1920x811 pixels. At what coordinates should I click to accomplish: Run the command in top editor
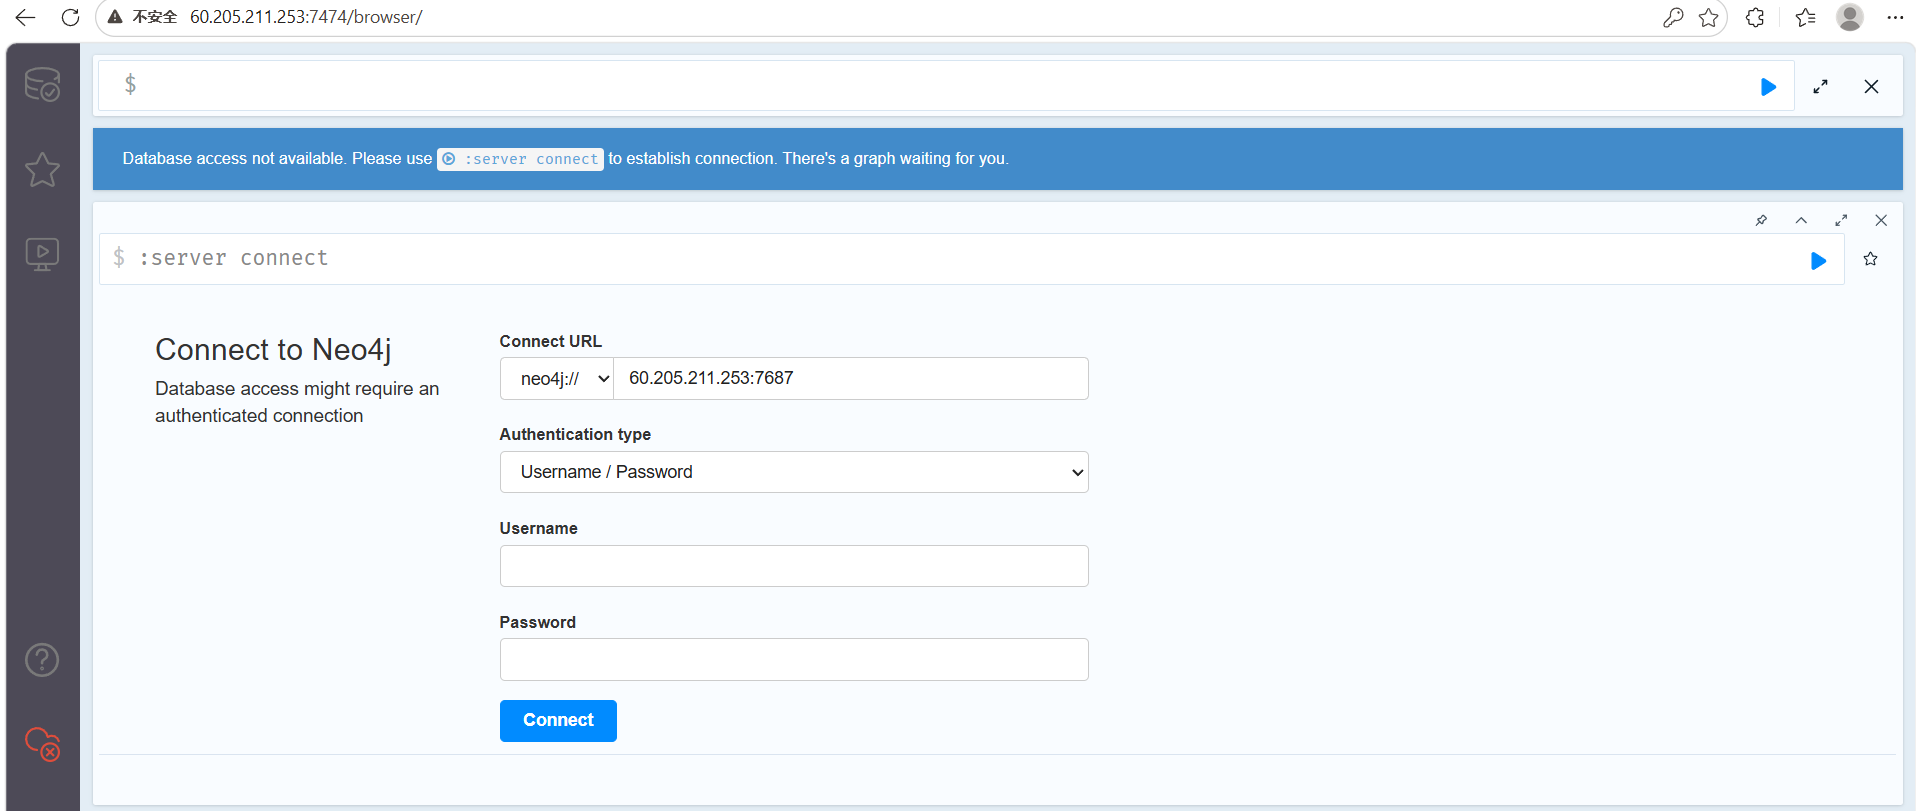(1768, 87)
